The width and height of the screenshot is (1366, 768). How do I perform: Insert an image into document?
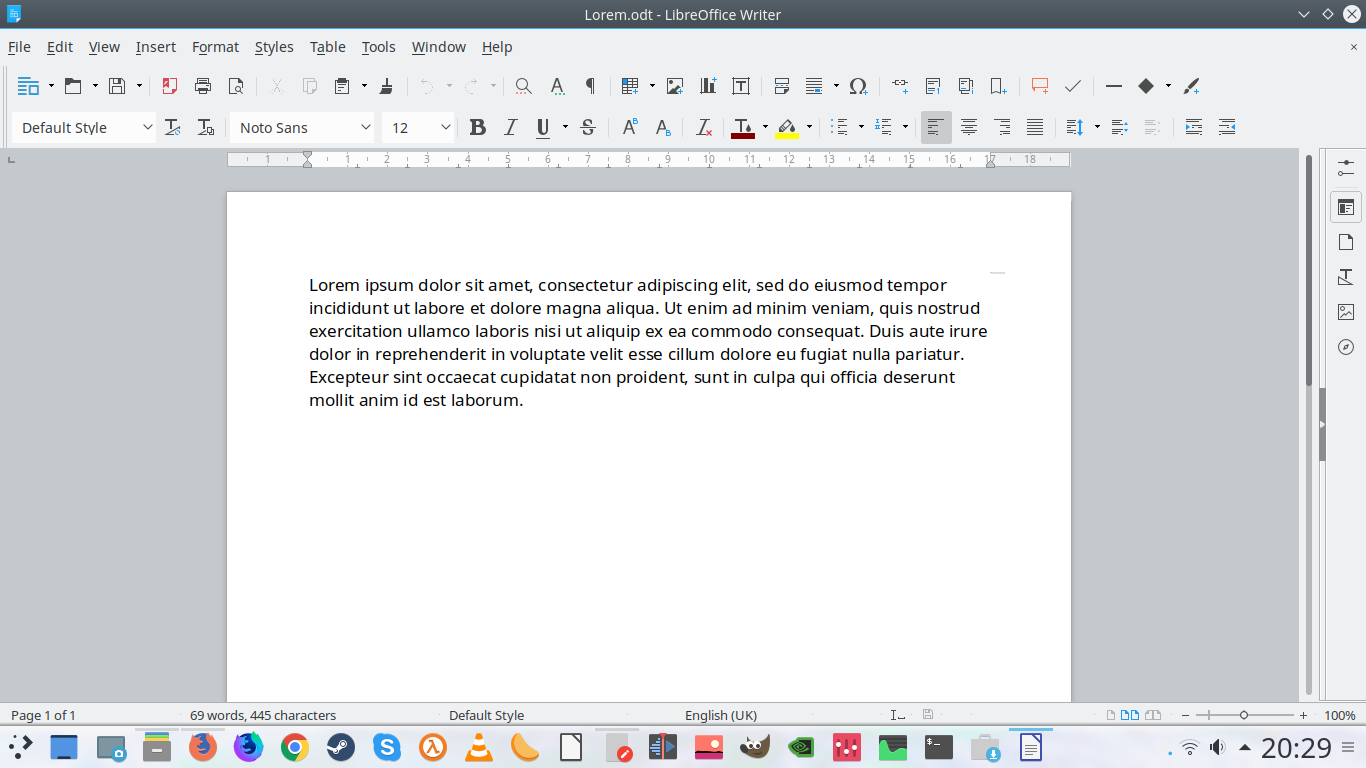click(675, 86)
